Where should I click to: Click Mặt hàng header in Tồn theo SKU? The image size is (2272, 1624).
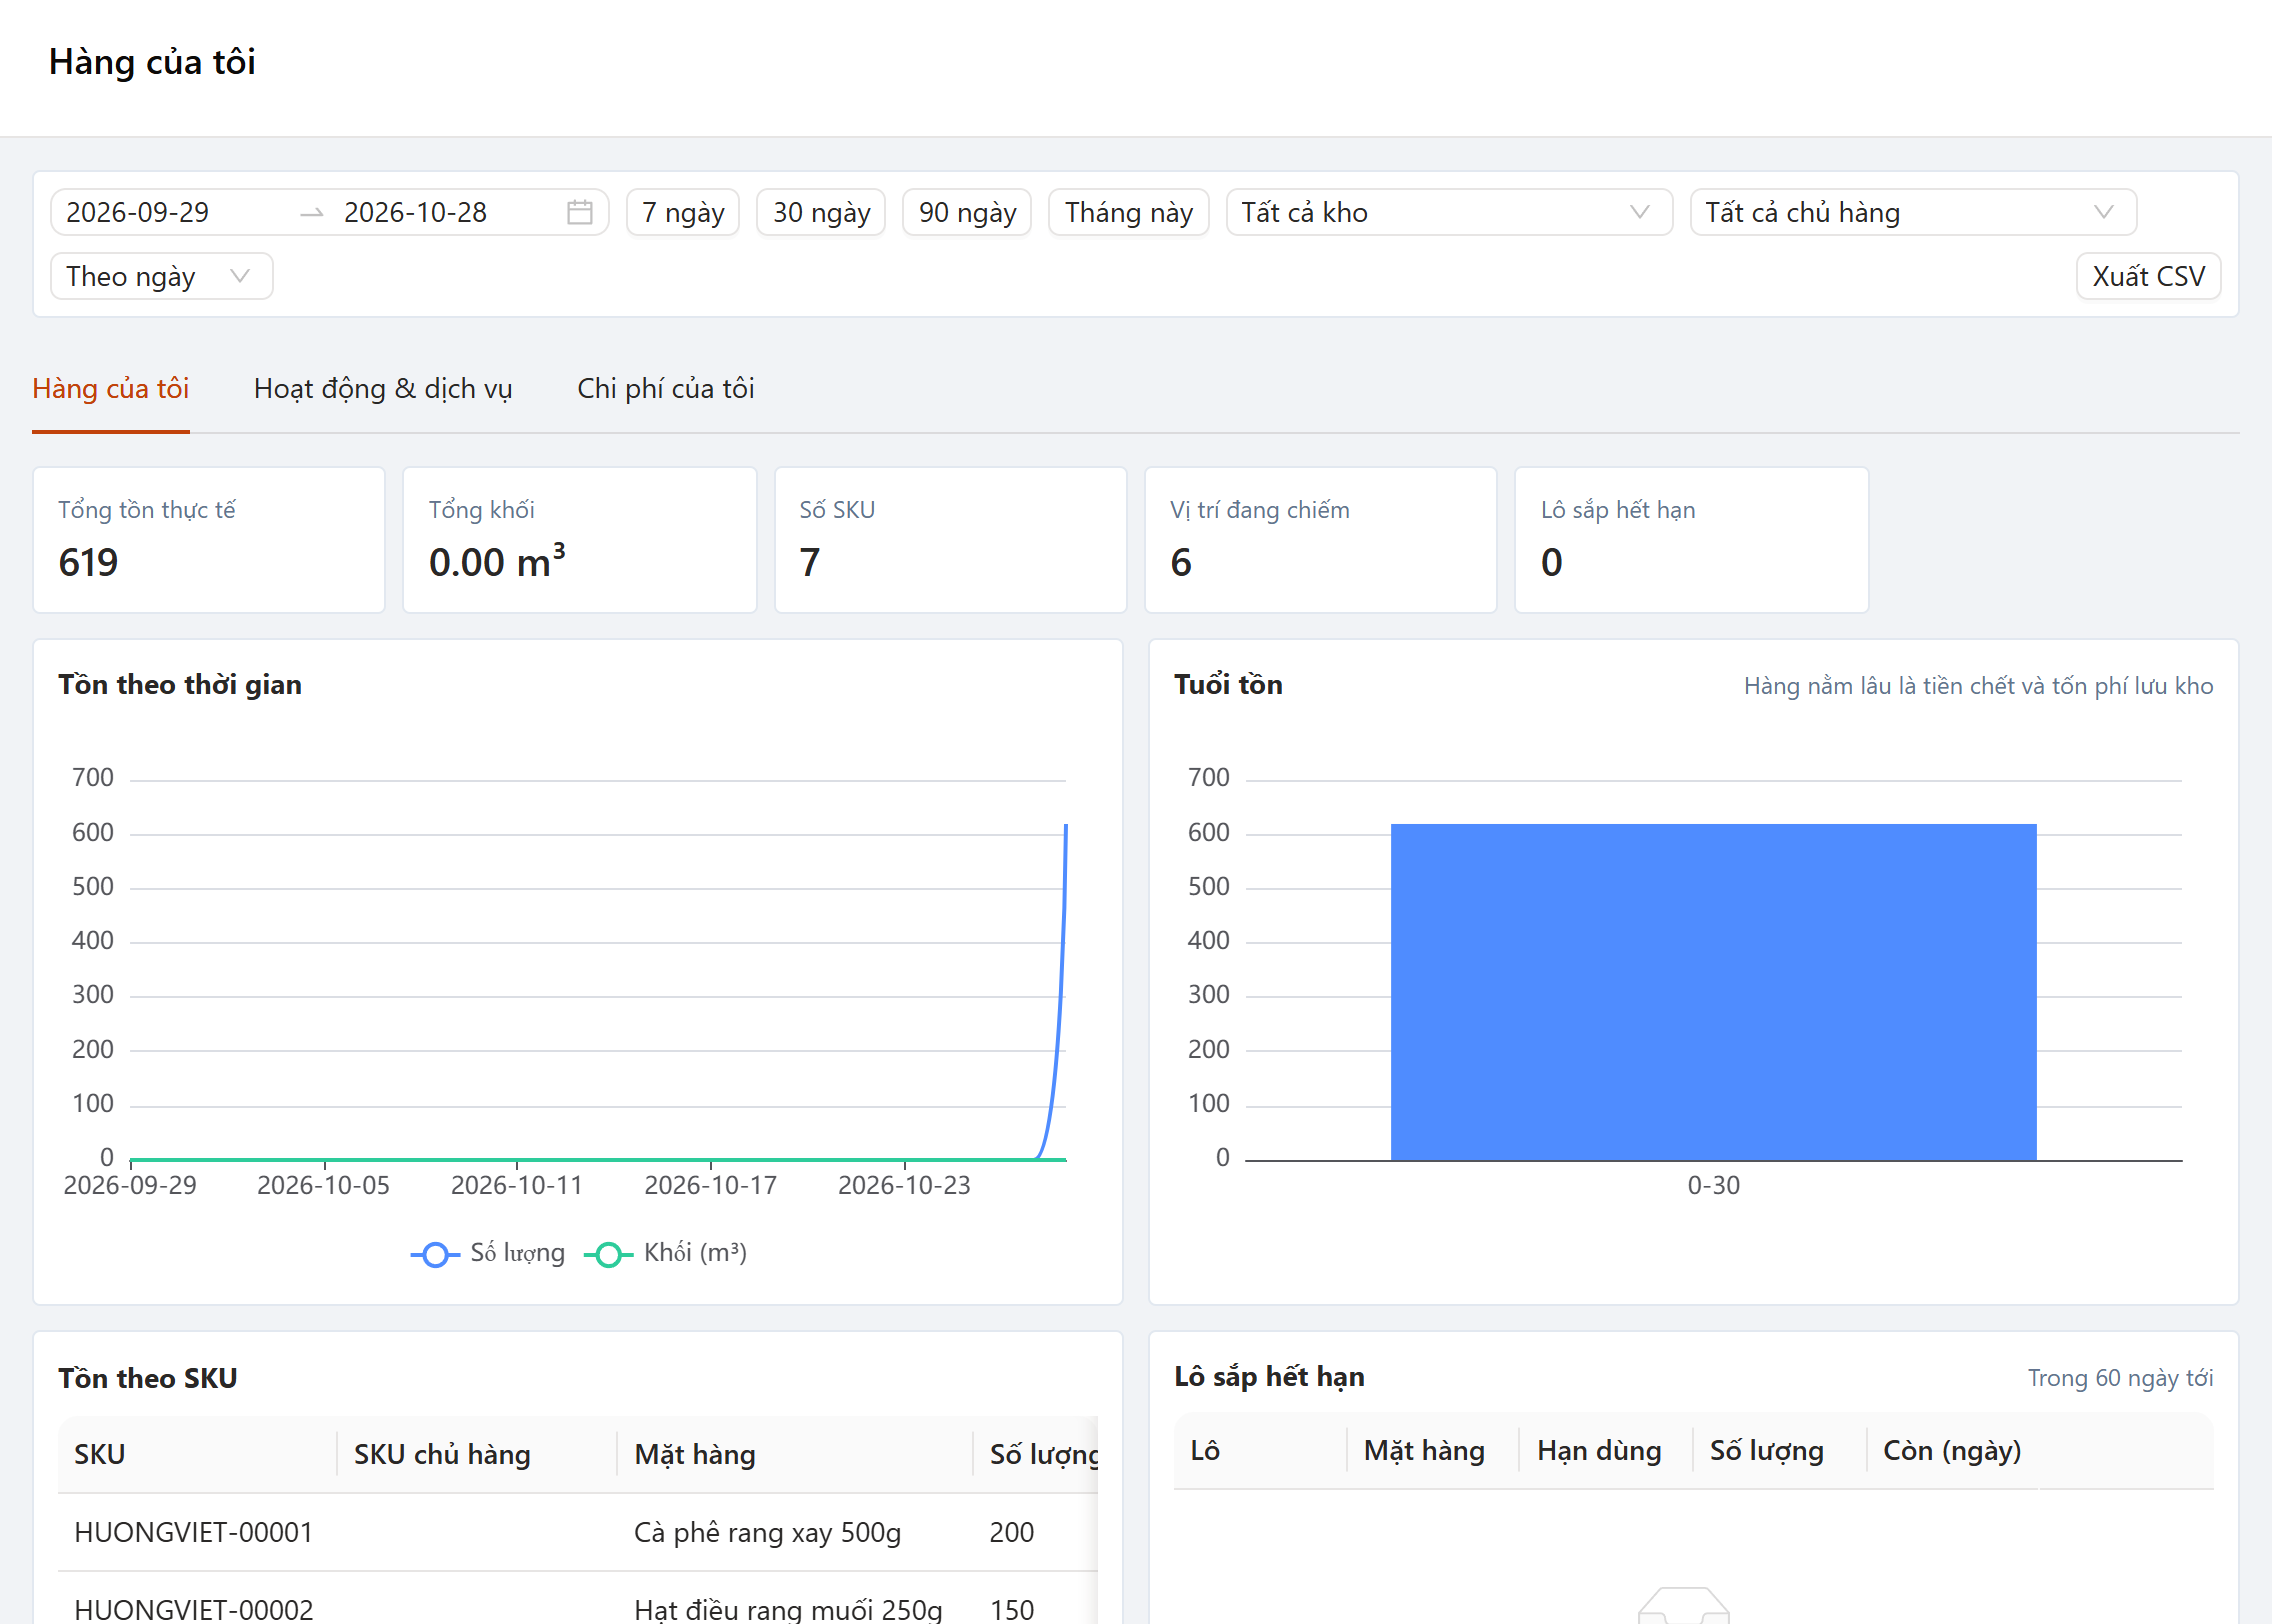click(795, 1454)
